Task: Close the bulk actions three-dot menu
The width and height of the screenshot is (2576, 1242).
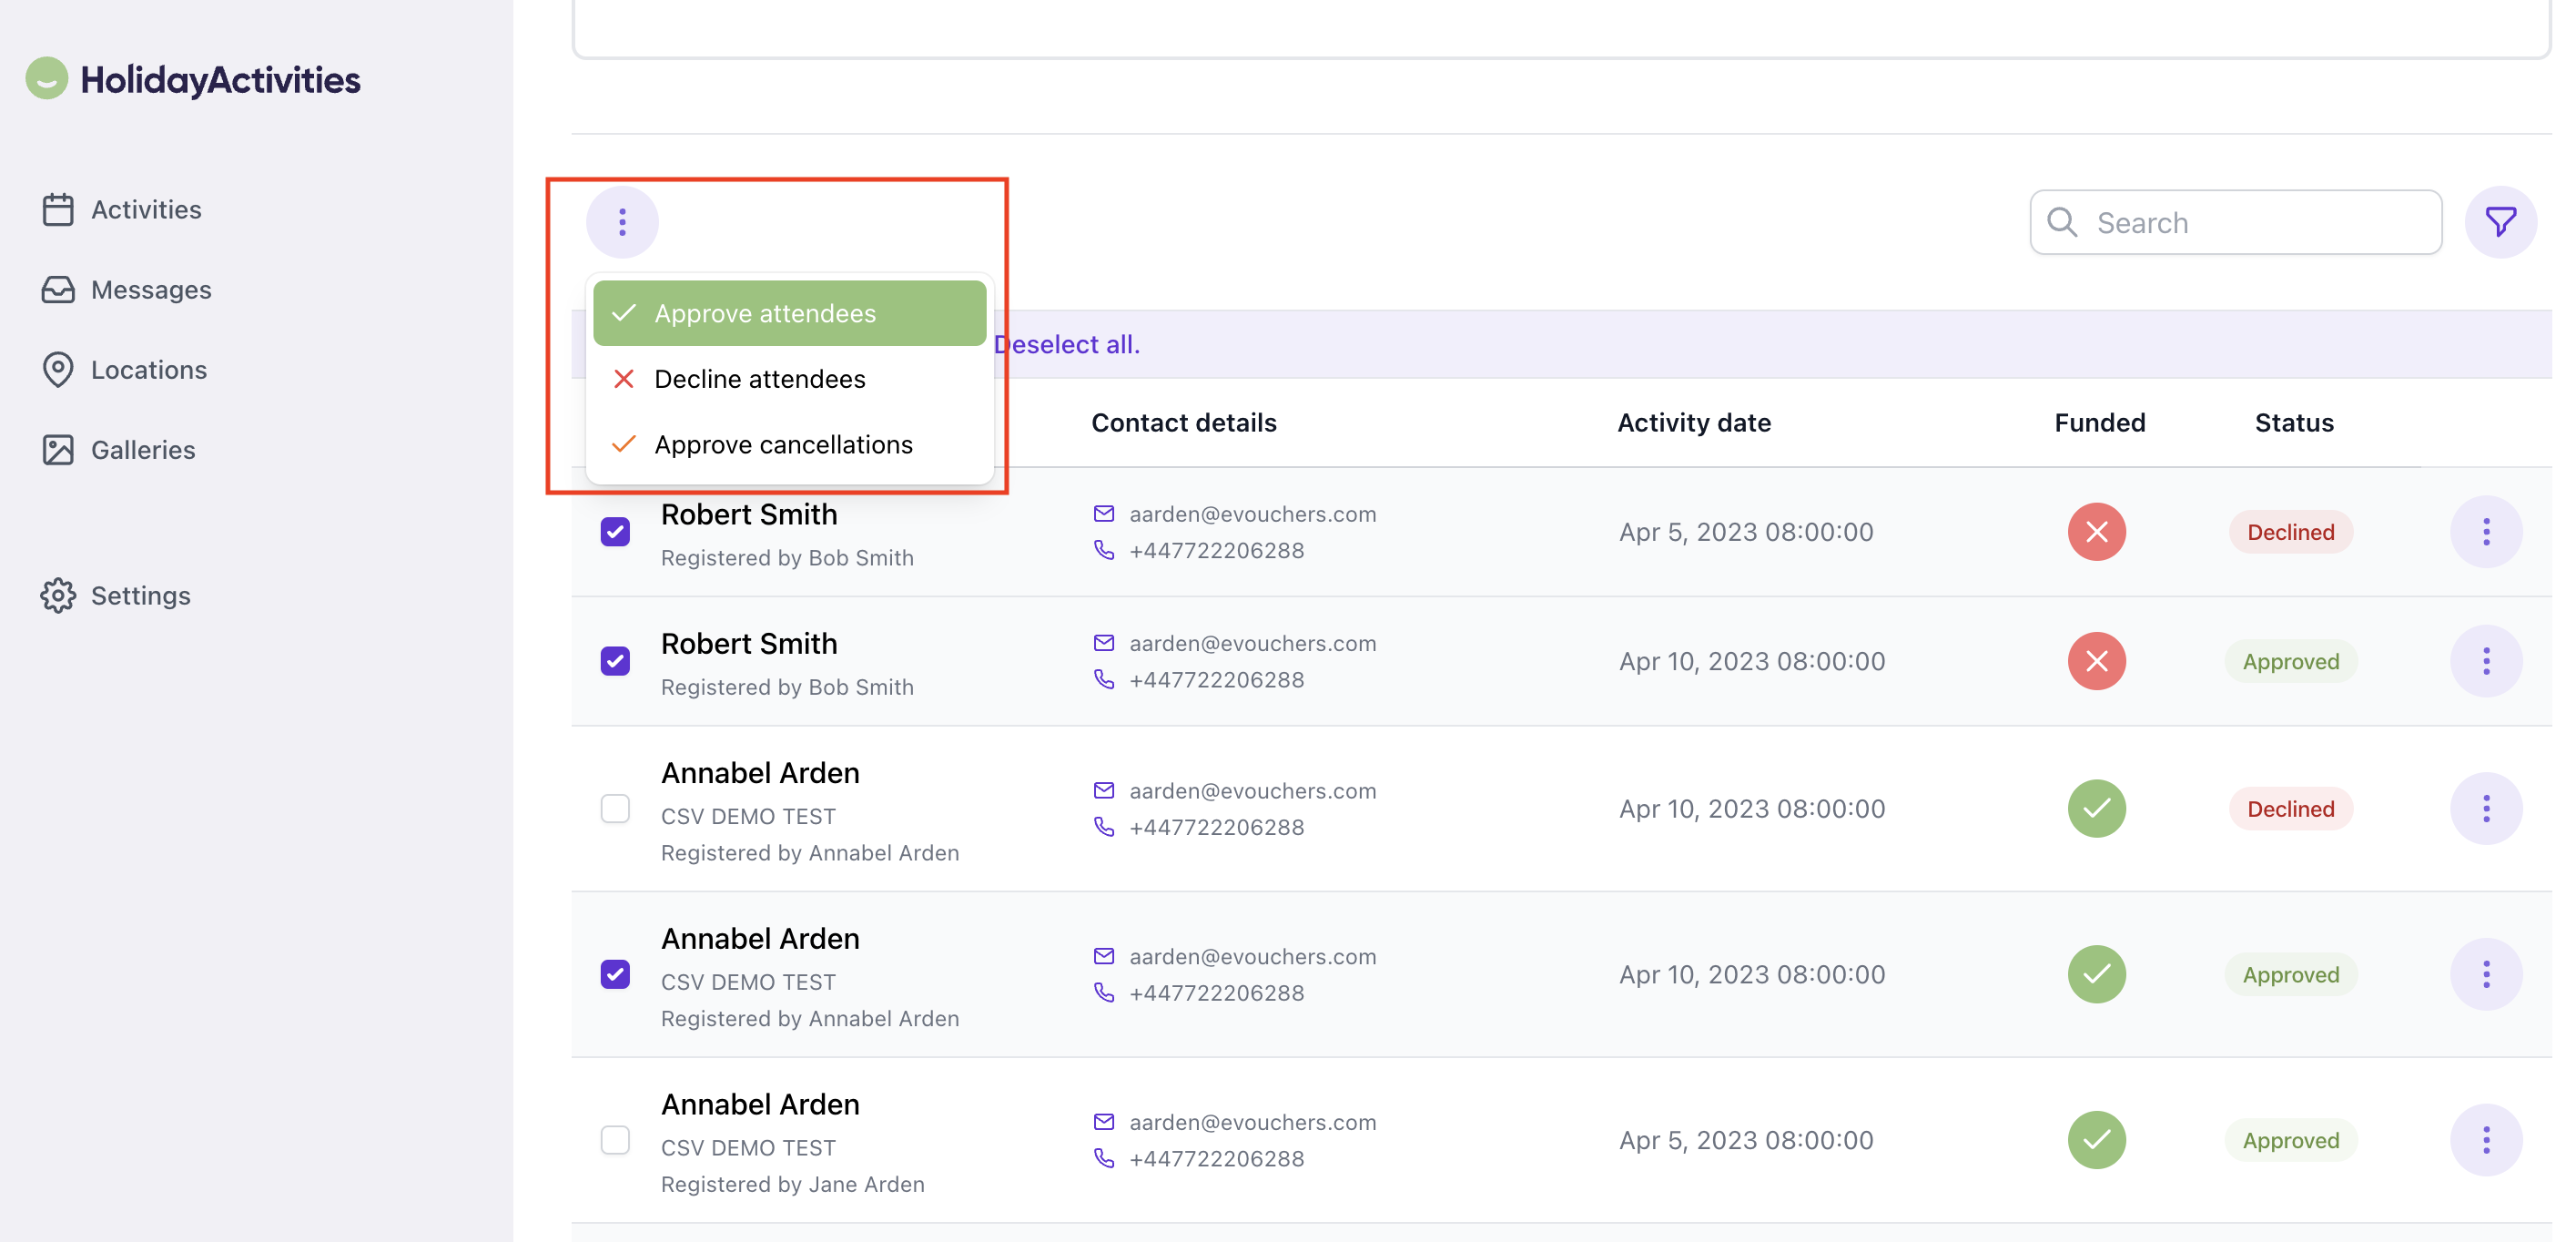Action: coord(622,222)
